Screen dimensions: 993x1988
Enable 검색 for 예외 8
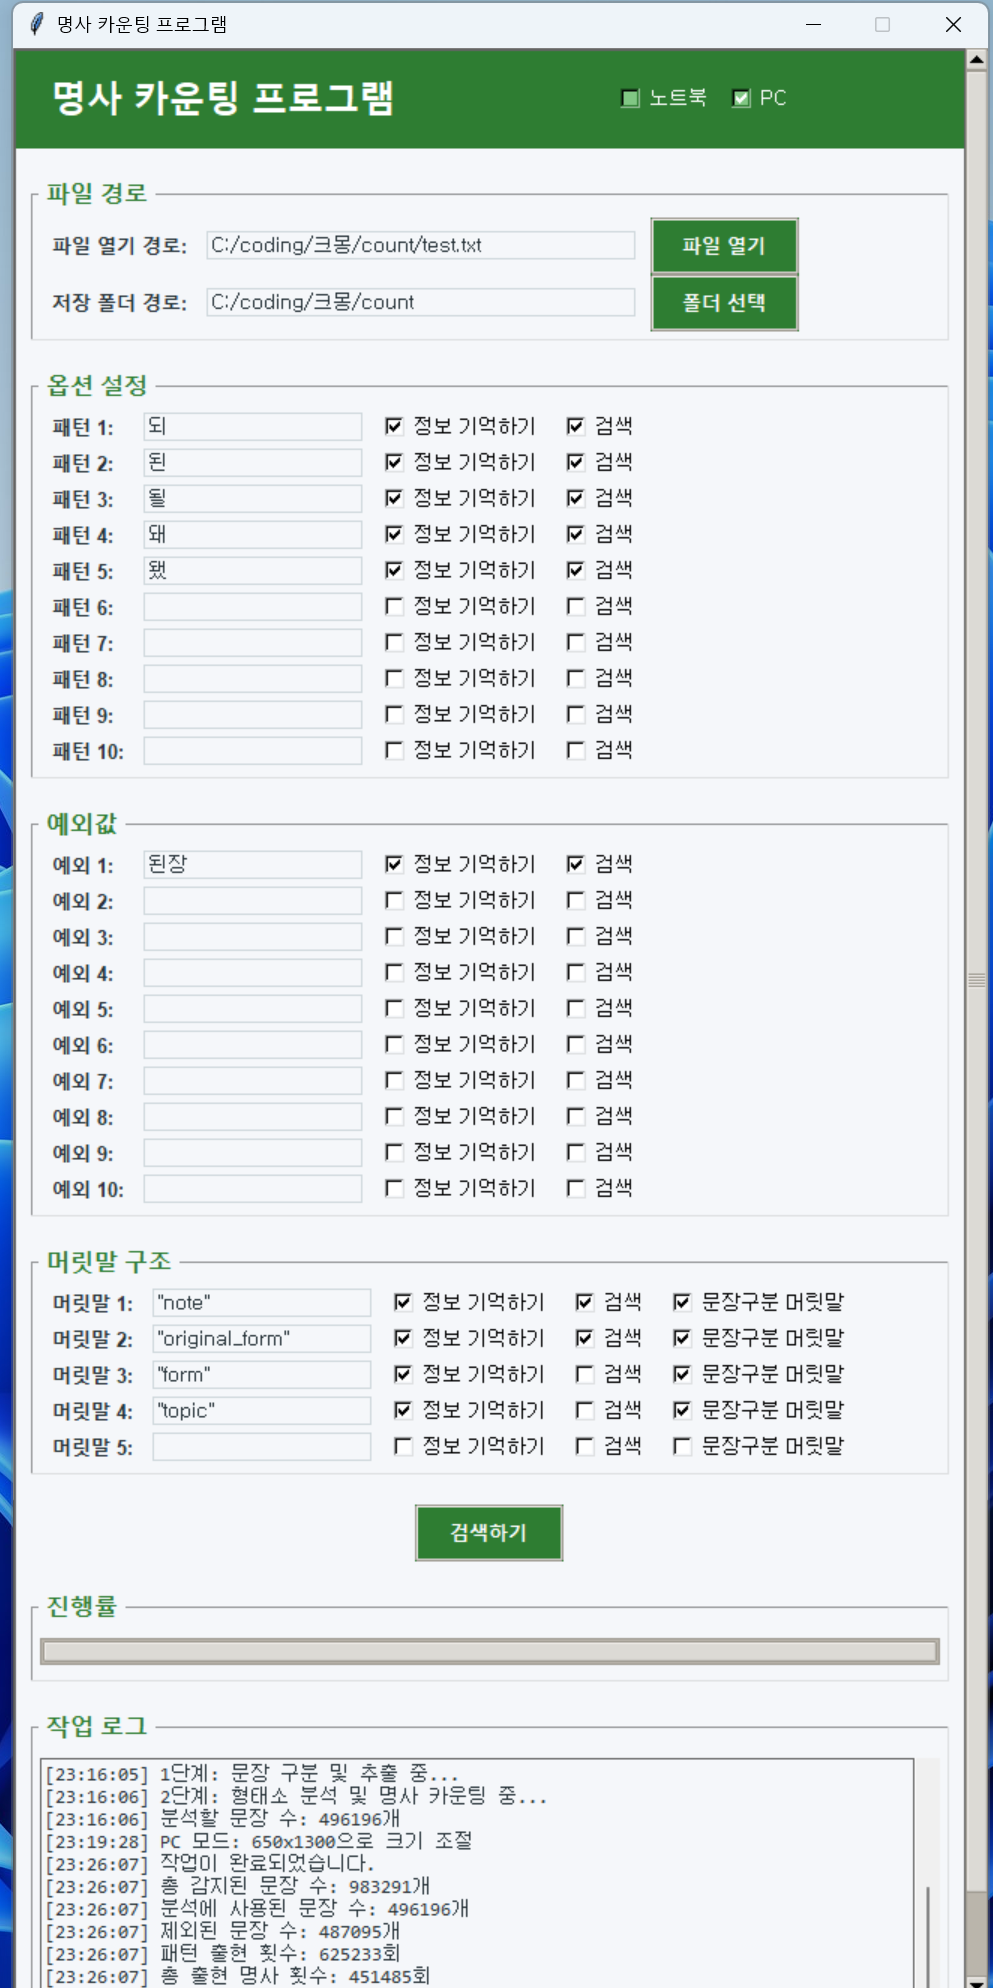(x=575, y=1116)
